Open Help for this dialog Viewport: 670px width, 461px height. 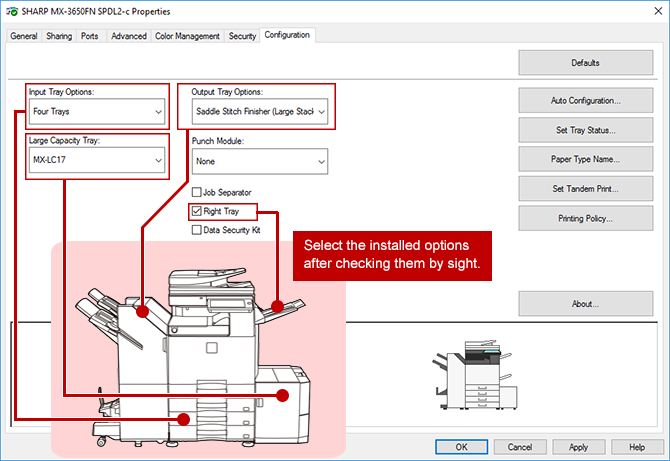click(x=637, y=447)
